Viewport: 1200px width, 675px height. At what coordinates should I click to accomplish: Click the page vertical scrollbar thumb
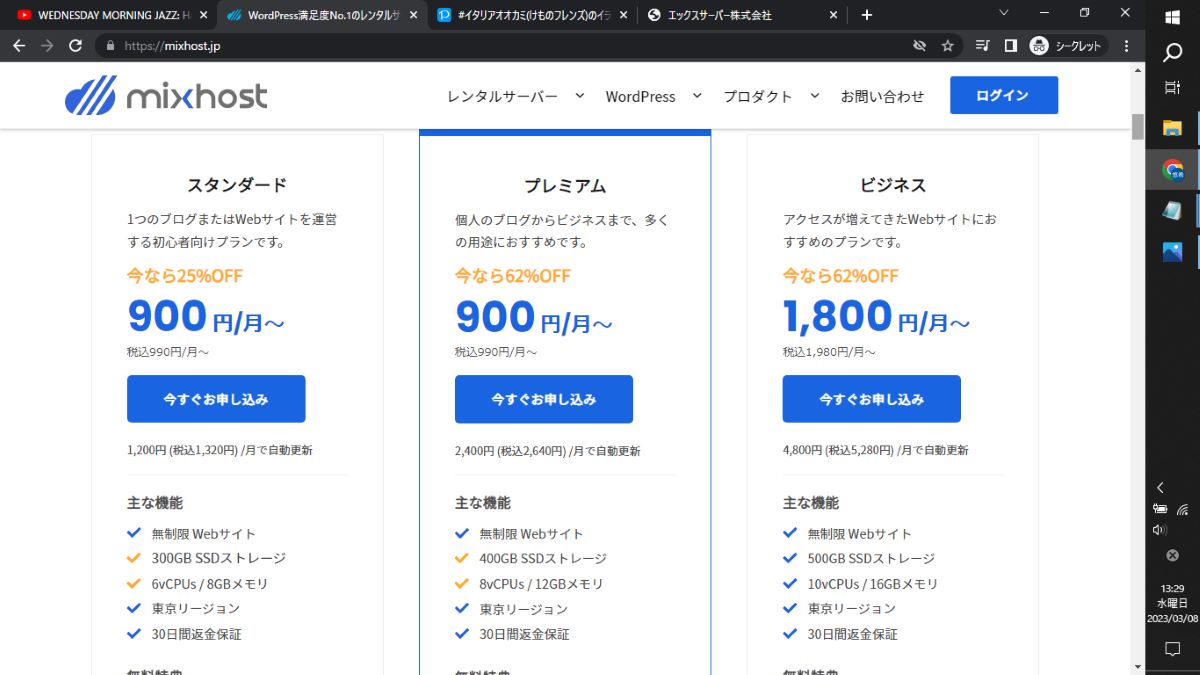point(1137,128)
